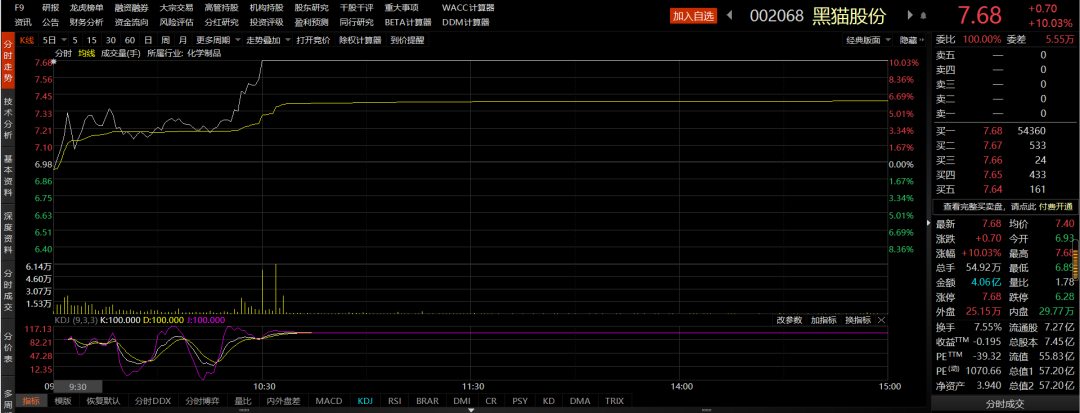Switch indicator to 分时DDX
This screenshot has width=1080, height=413.
coord(153,400)
